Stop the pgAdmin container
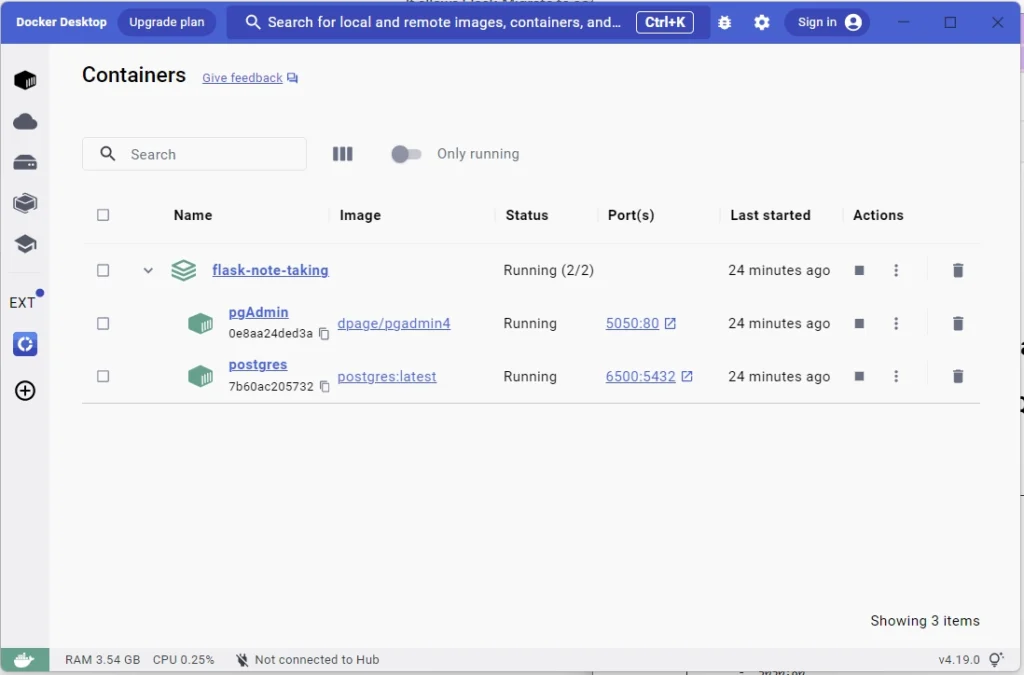1024x675 pixels. pos(859,324)
